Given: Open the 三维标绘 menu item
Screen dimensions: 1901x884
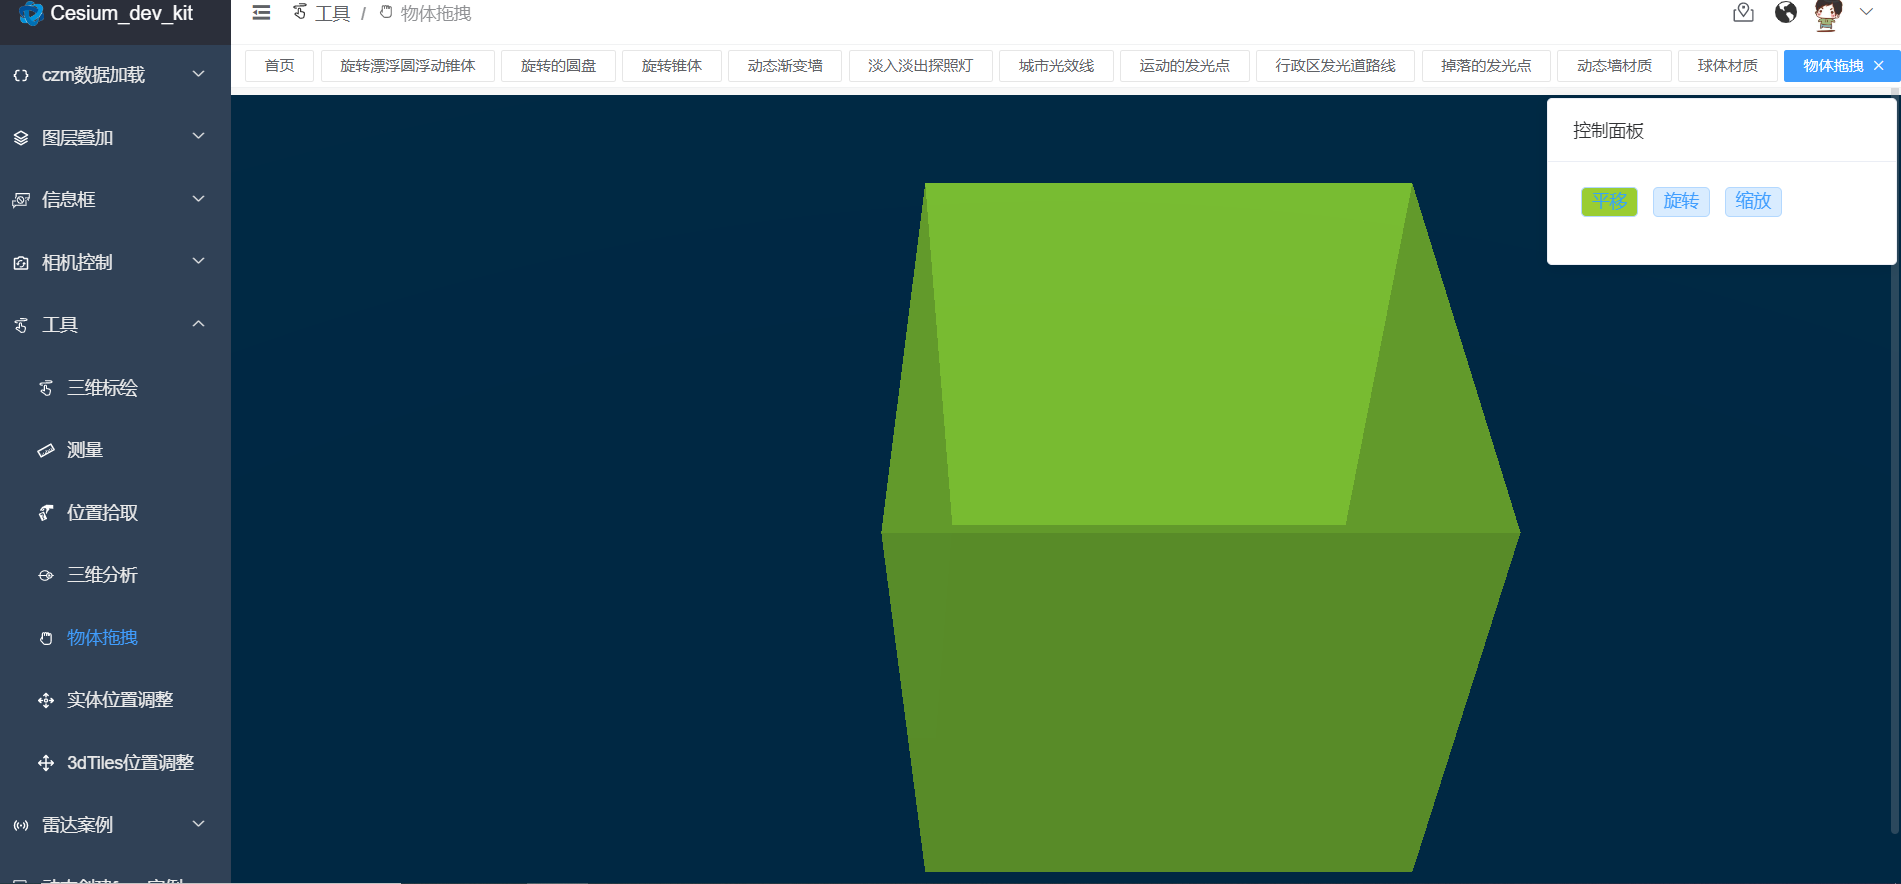Looking at the screenshot, I should [115, 388].
